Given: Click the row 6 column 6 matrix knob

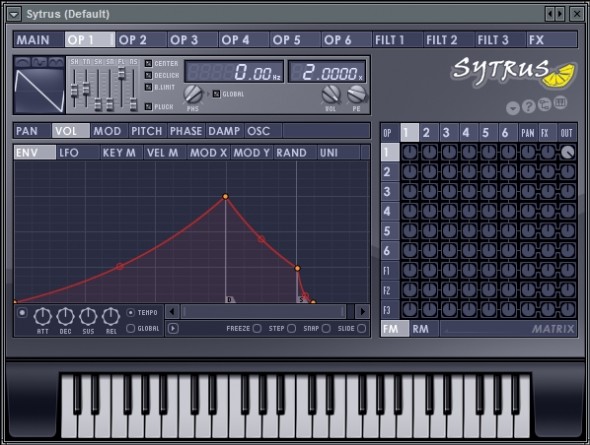Looking at the screenshot, I should [x=508, y=250].
